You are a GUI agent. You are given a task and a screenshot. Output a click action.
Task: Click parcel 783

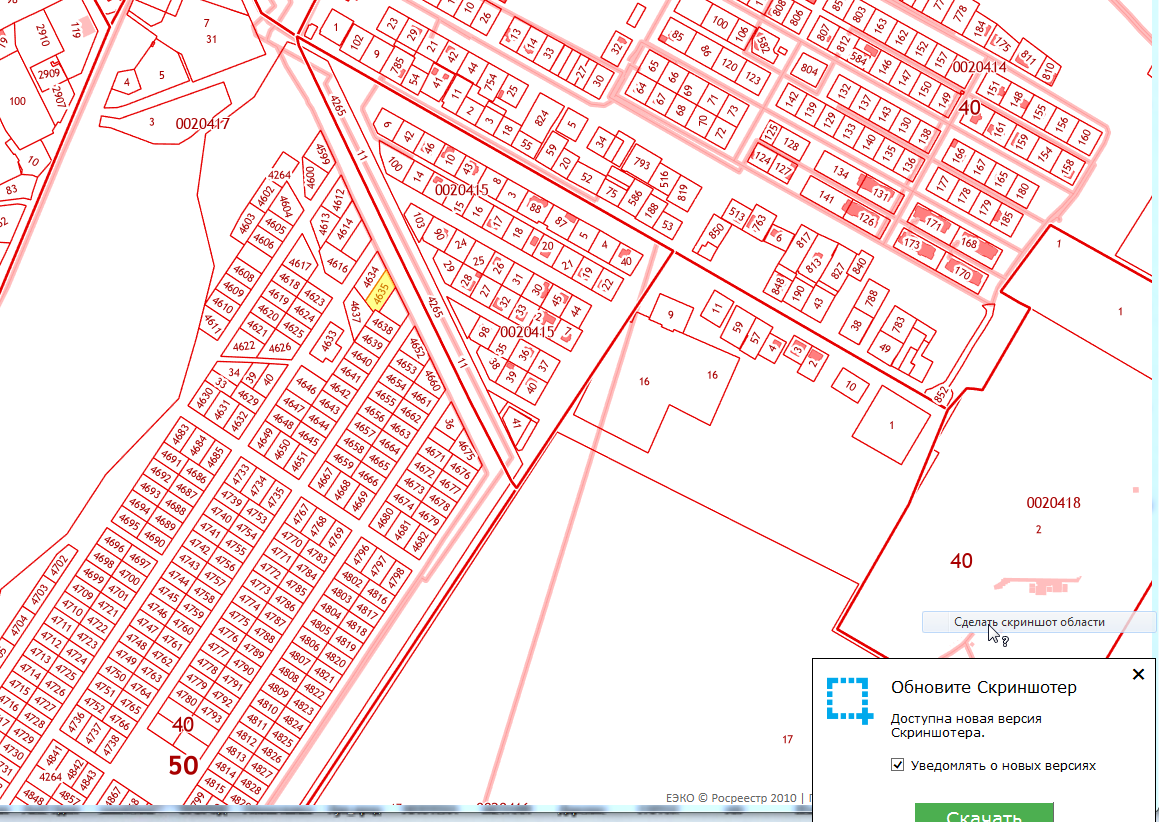click(x=898, y=324)
